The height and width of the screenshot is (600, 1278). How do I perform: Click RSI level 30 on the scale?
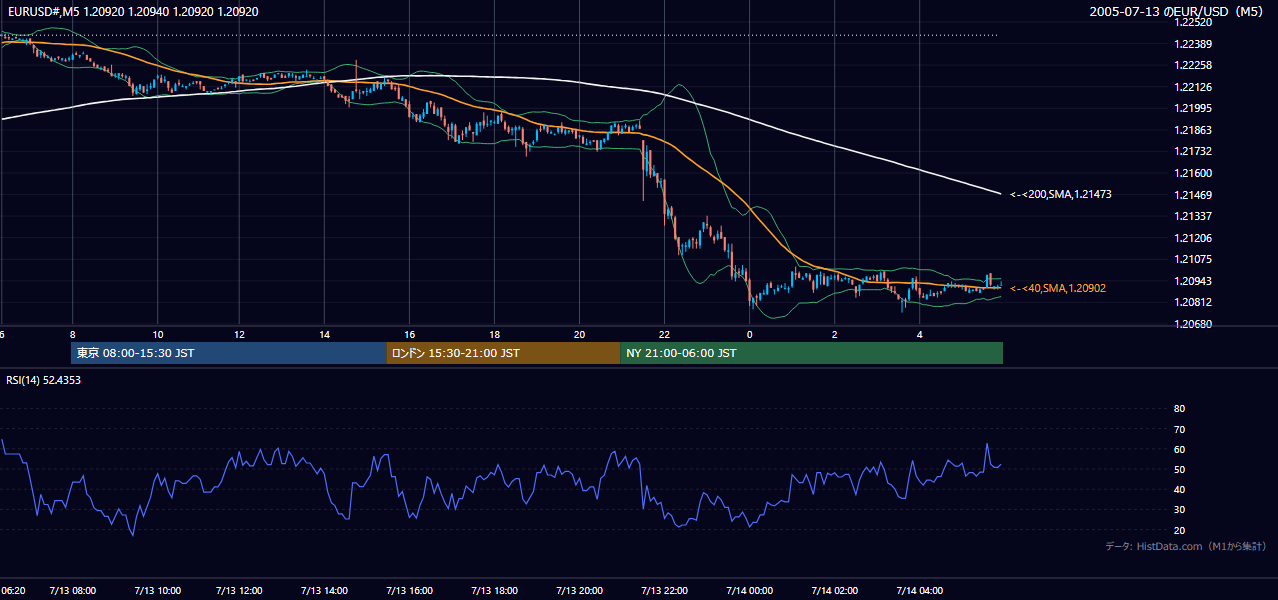(1179, 510)
